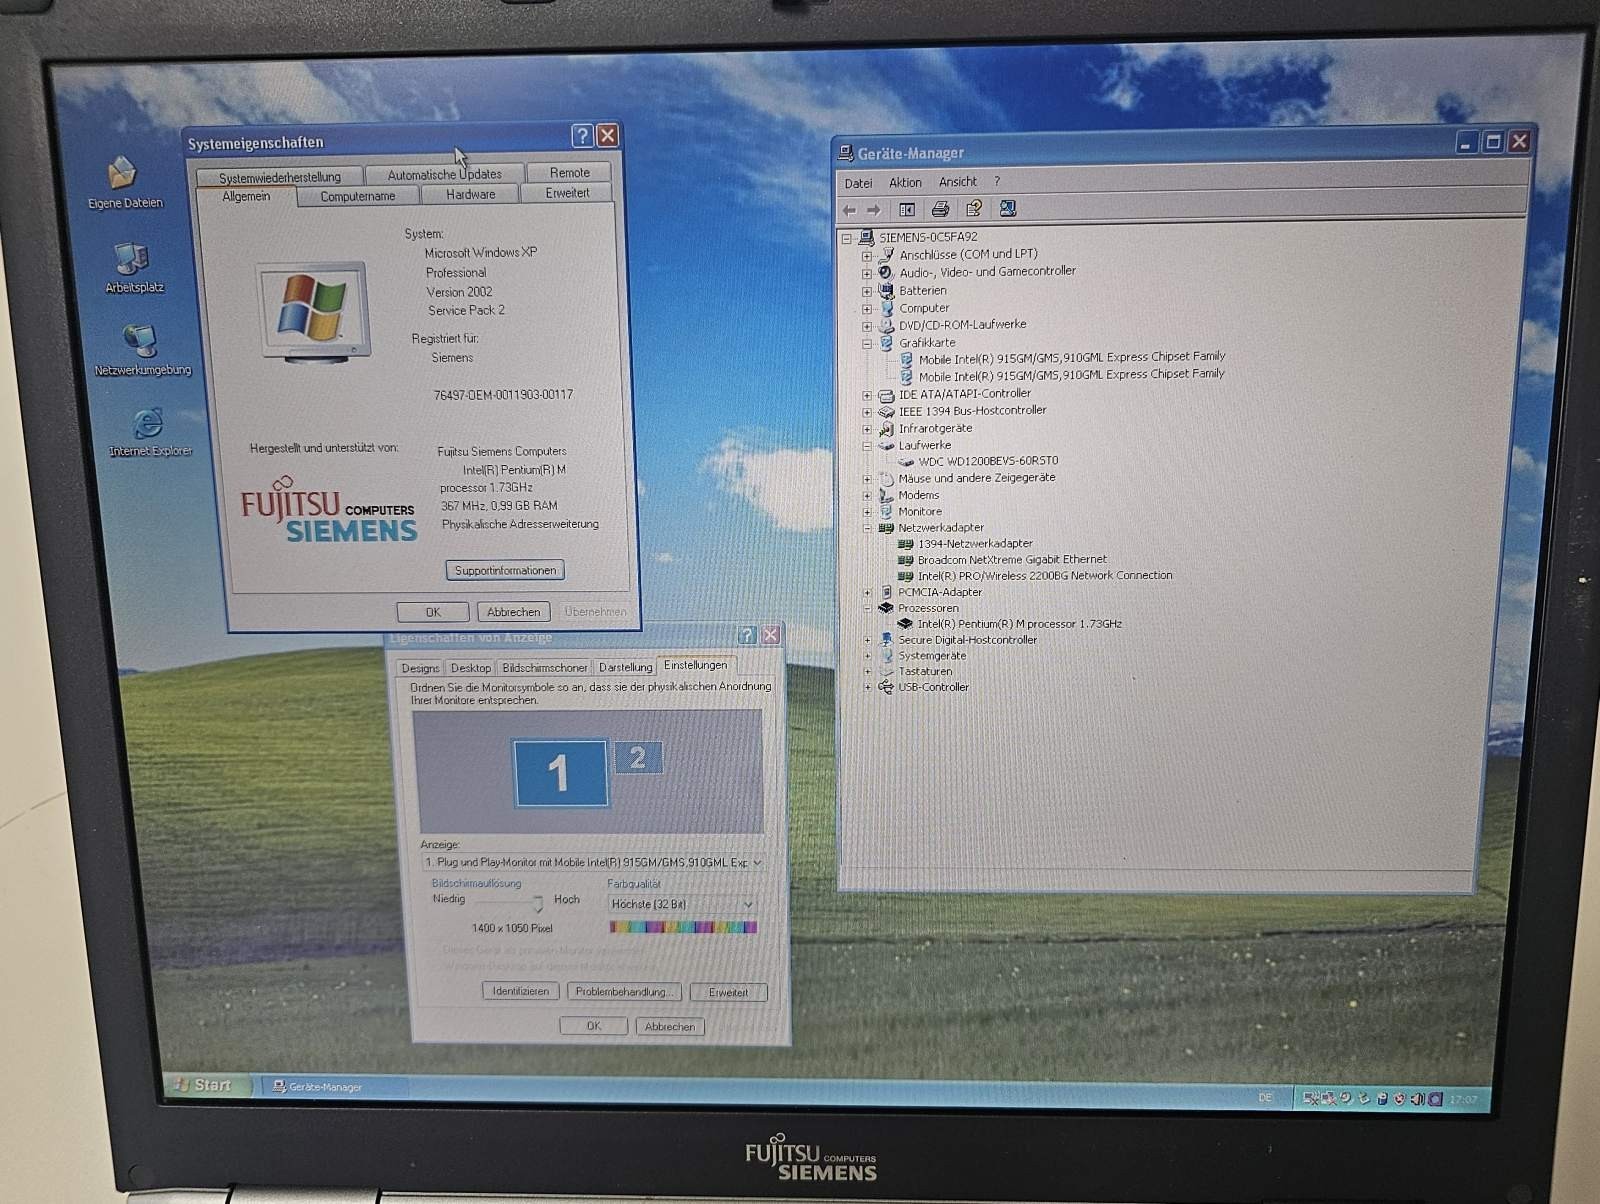Expand the IDE ATA/ATAPI-Controller node

[867, 395]
